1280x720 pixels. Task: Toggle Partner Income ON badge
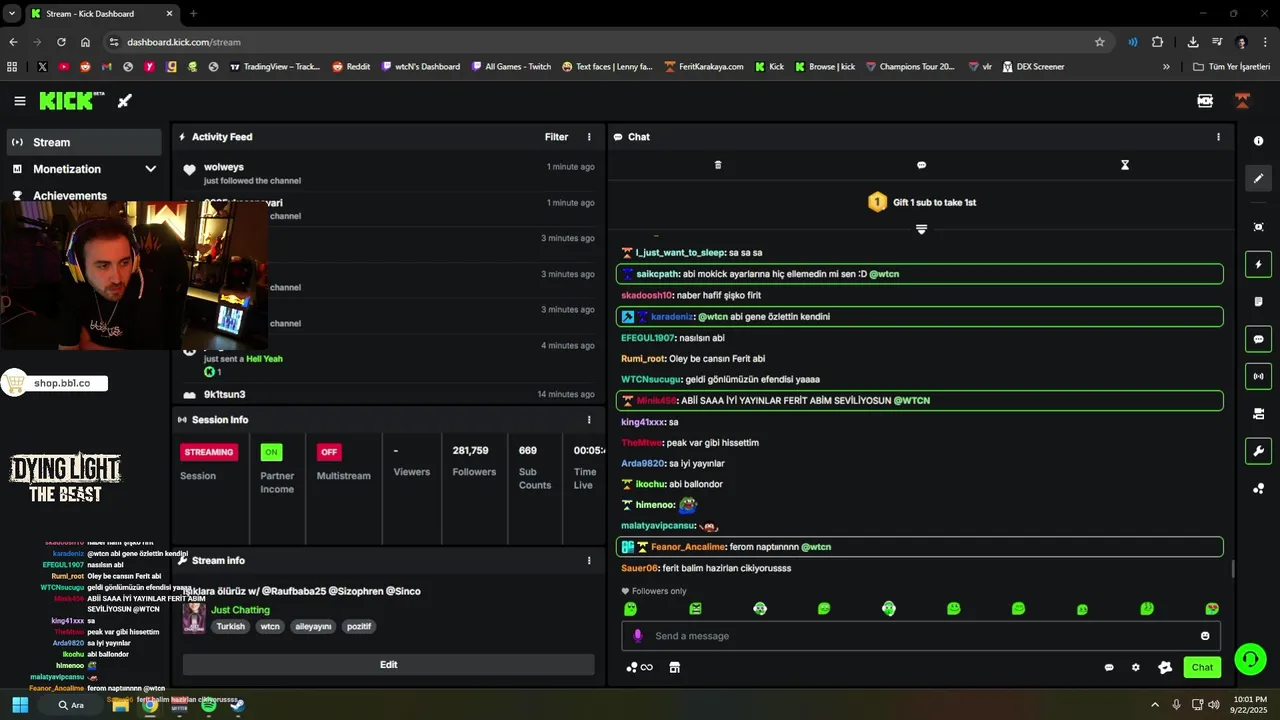[x=271, y=452]
